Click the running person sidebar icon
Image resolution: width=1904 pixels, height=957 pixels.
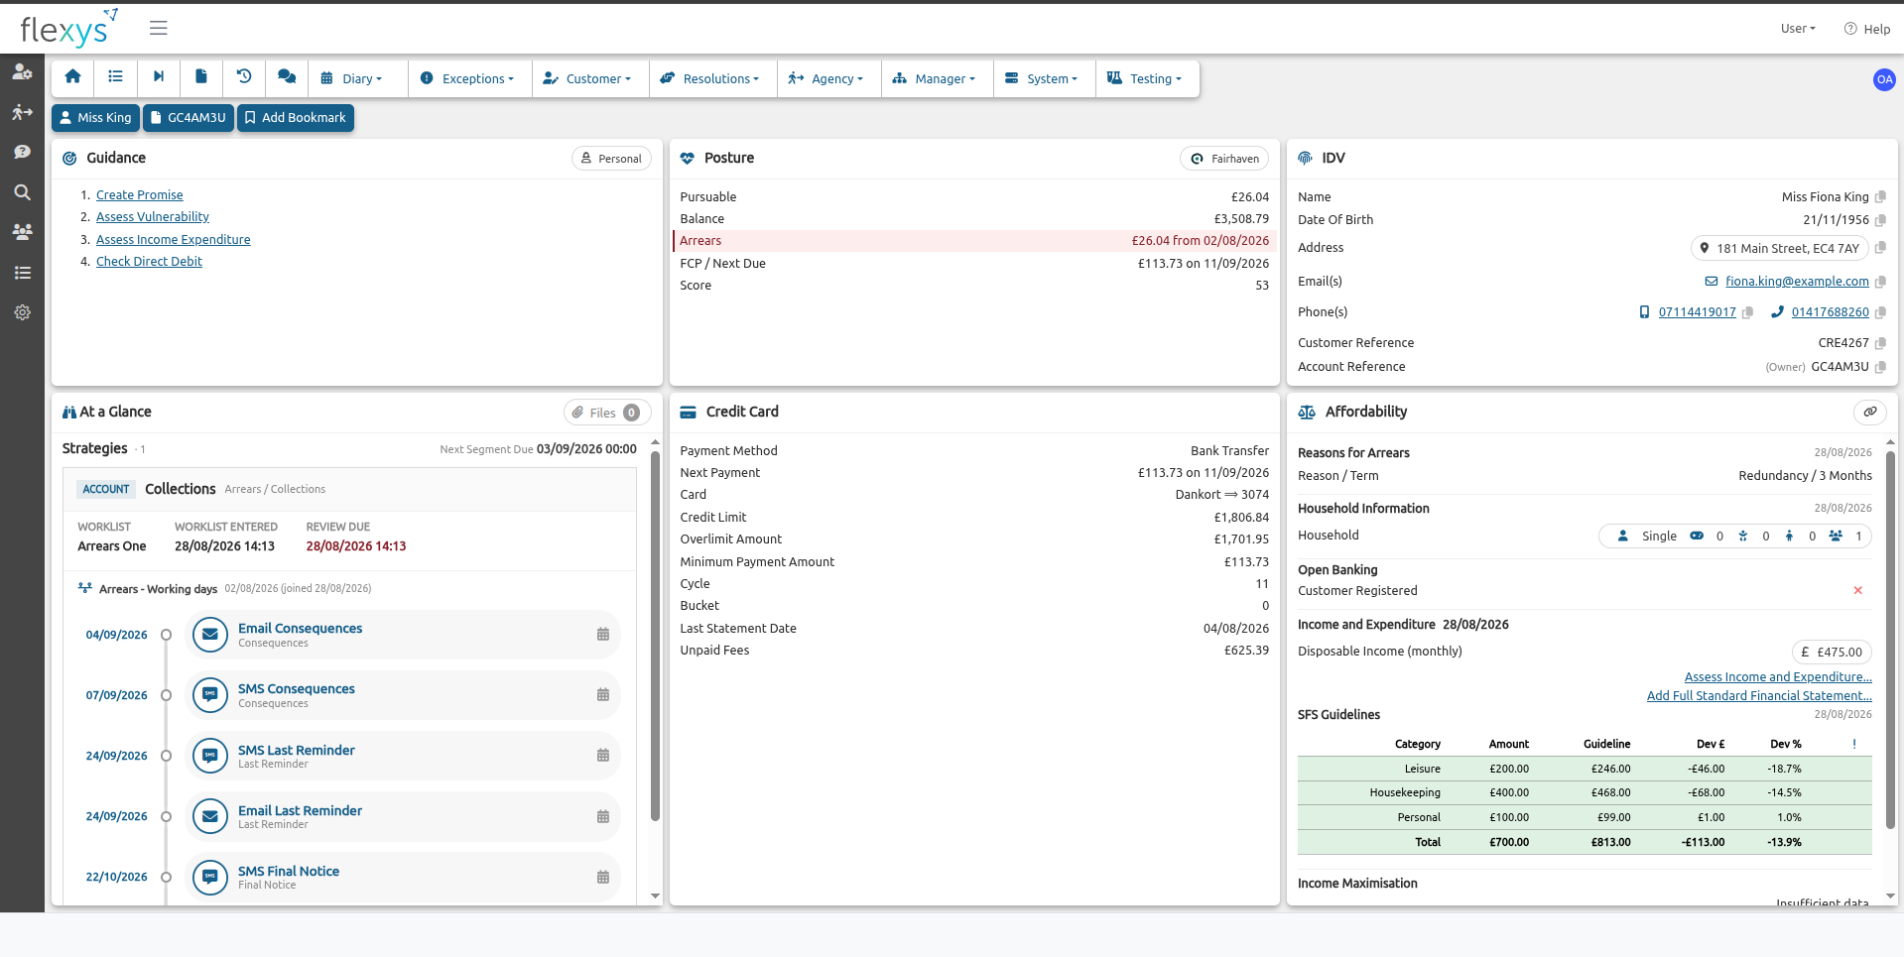[22, 112]
